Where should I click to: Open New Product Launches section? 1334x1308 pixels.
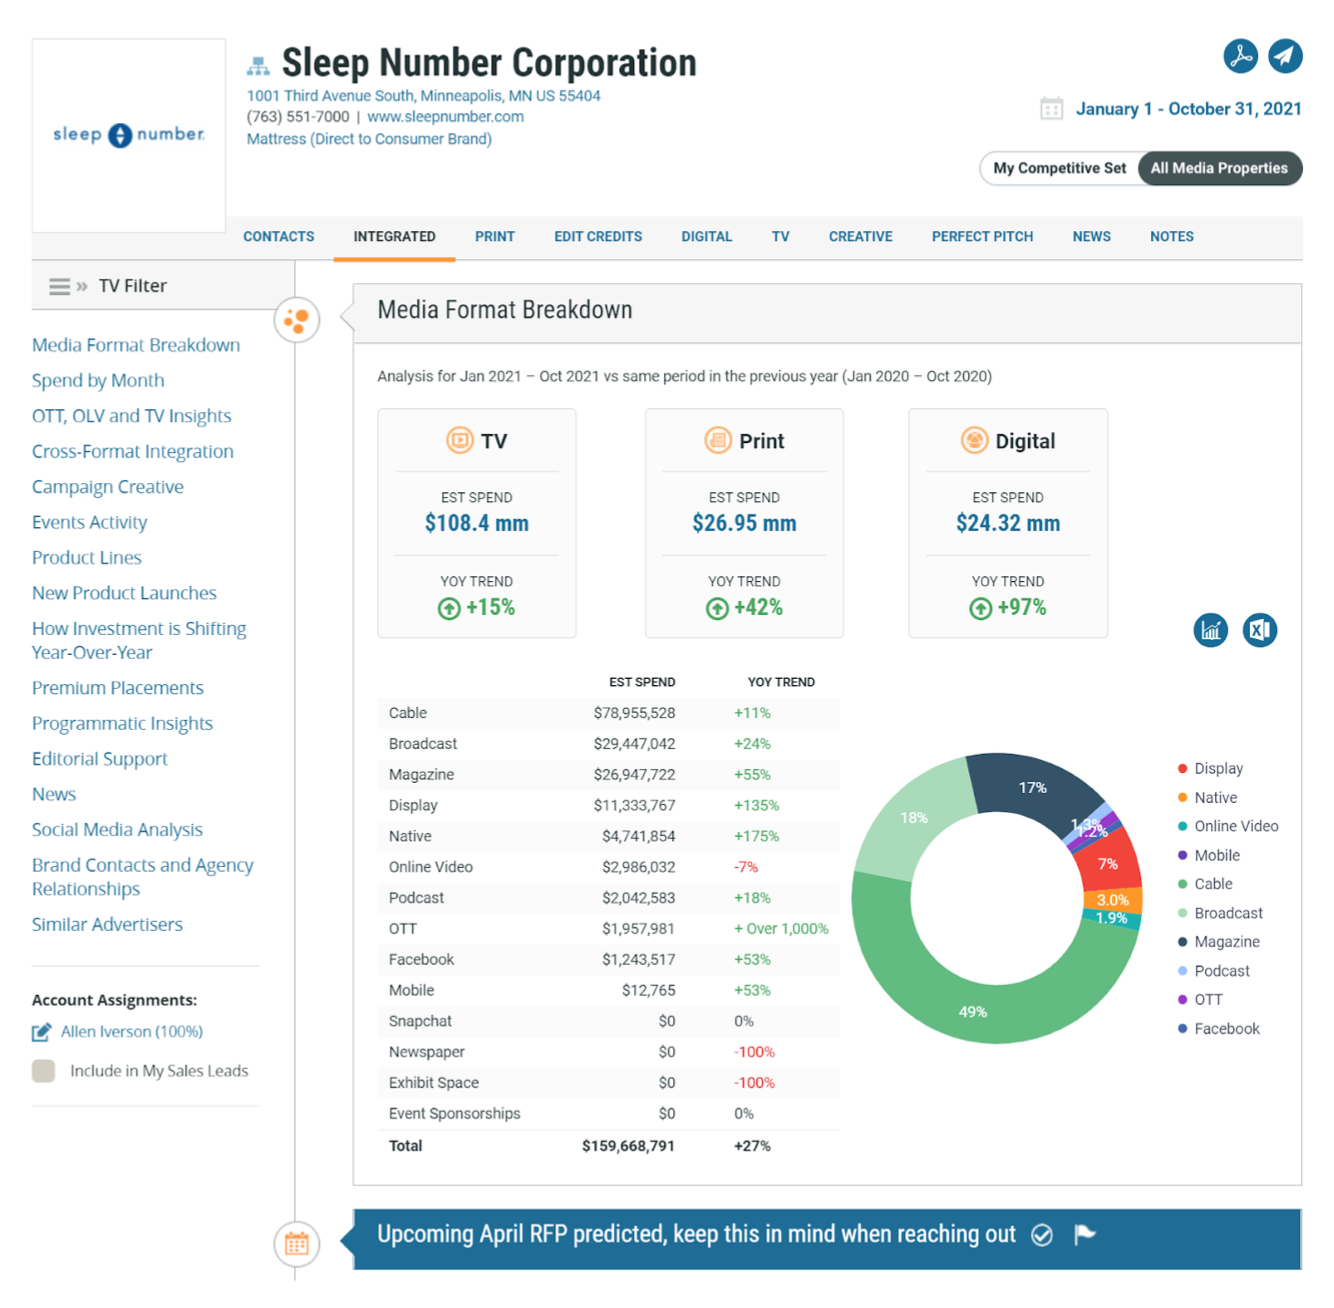(124, 593)
